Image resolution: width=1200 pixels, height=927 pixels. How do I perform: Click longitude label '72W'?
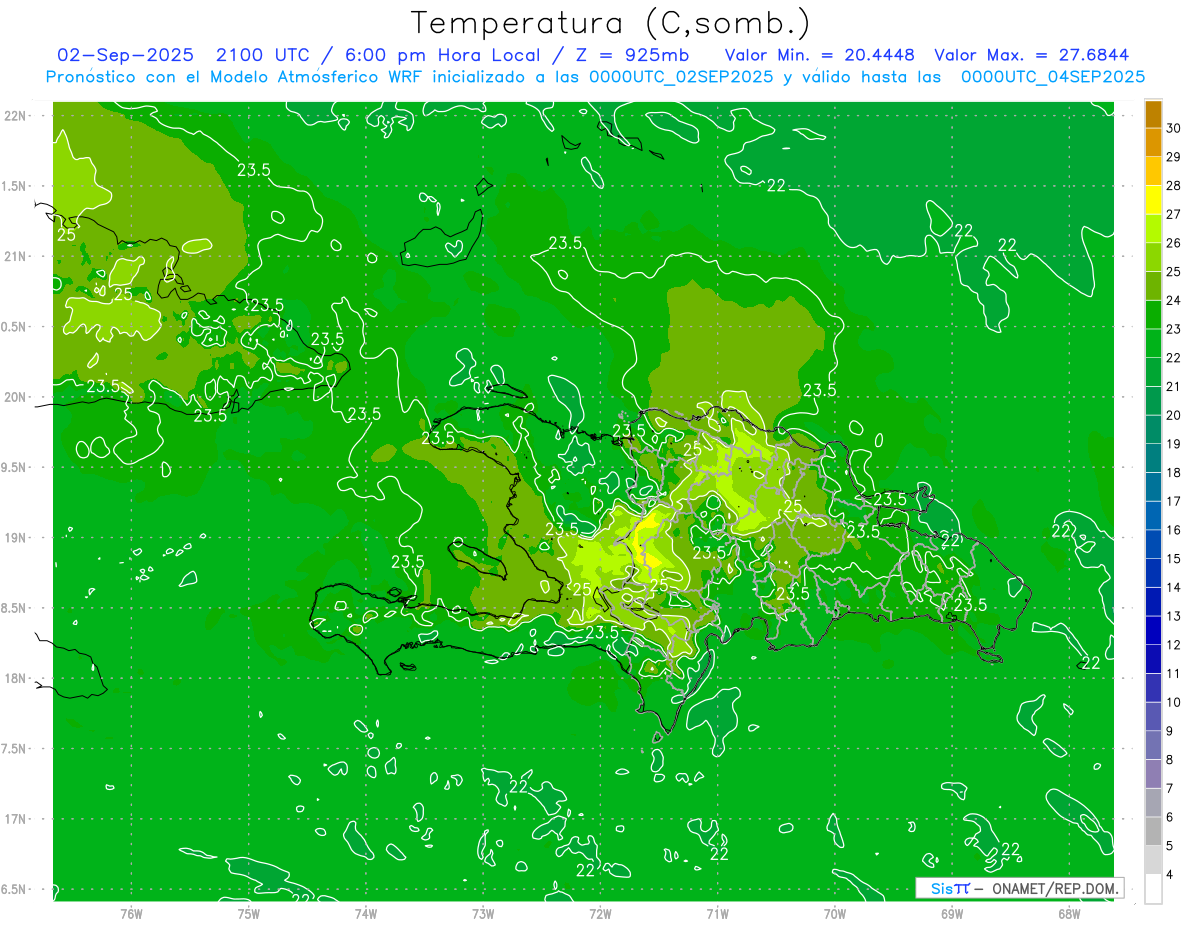pyautogui.click(x=600, y=914)
